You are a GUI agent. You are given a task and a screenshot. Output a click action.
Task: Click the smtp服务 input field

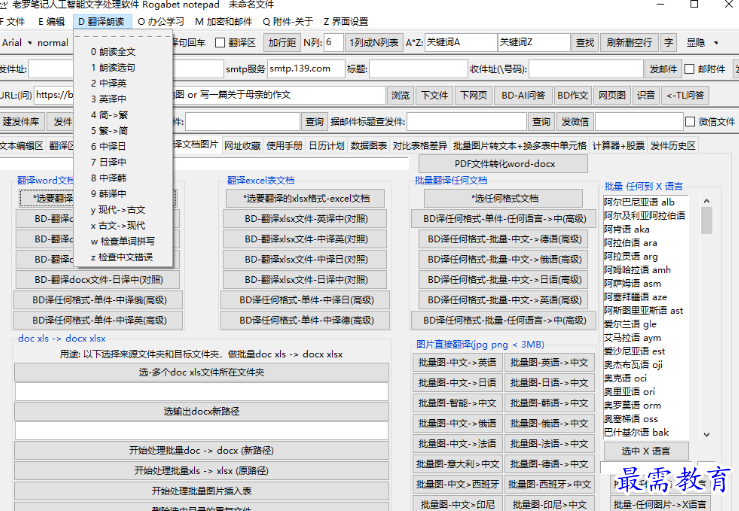tap(306, 69)
